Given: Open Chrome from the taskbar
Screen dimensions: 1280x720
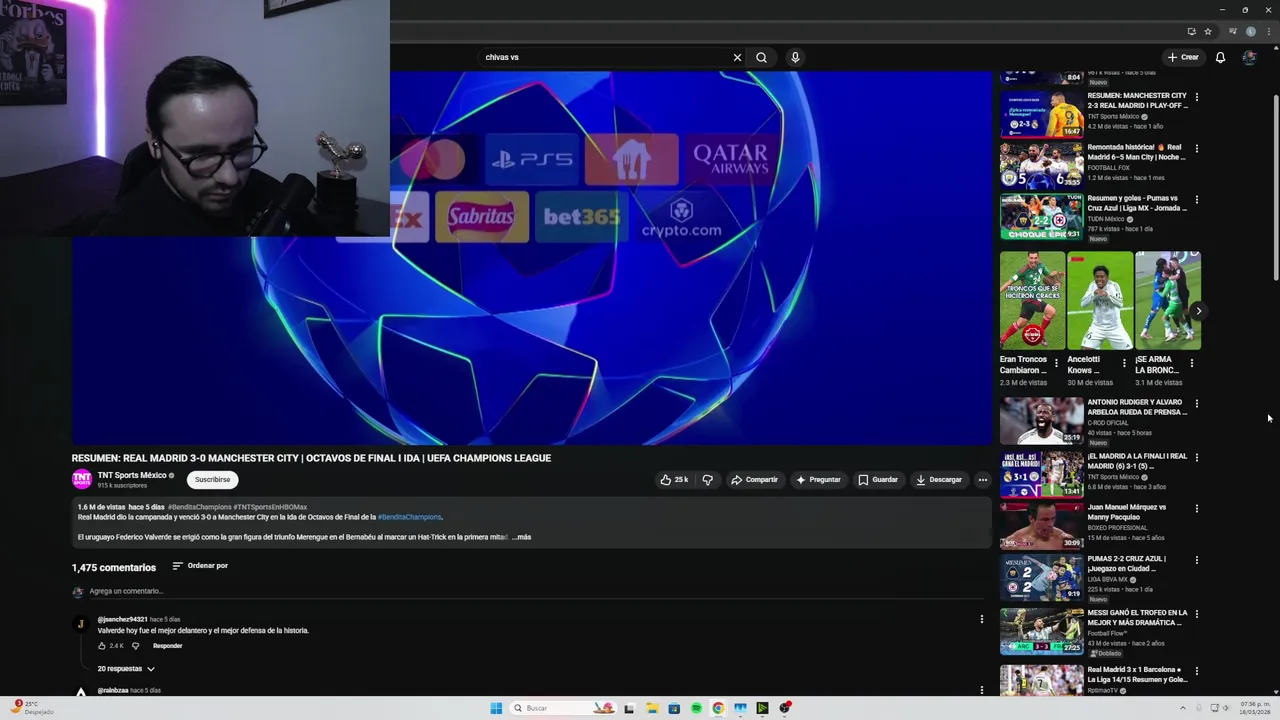Looking at the screenshot, I should (x=718, y=708).
